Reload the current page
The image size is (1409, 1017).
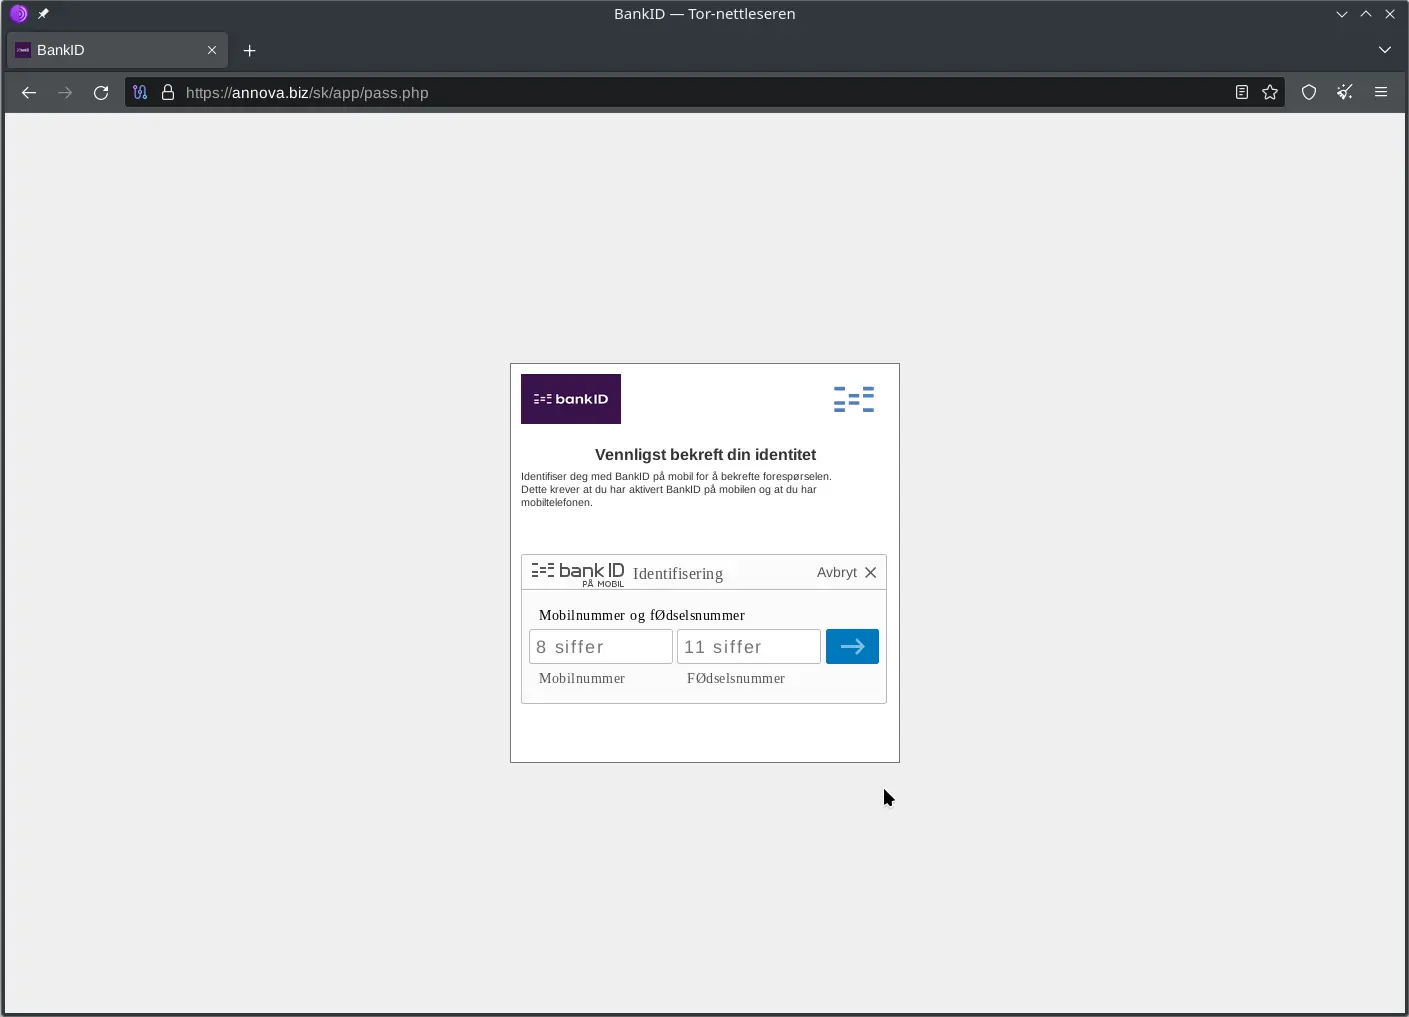click(x=101, y=93)
